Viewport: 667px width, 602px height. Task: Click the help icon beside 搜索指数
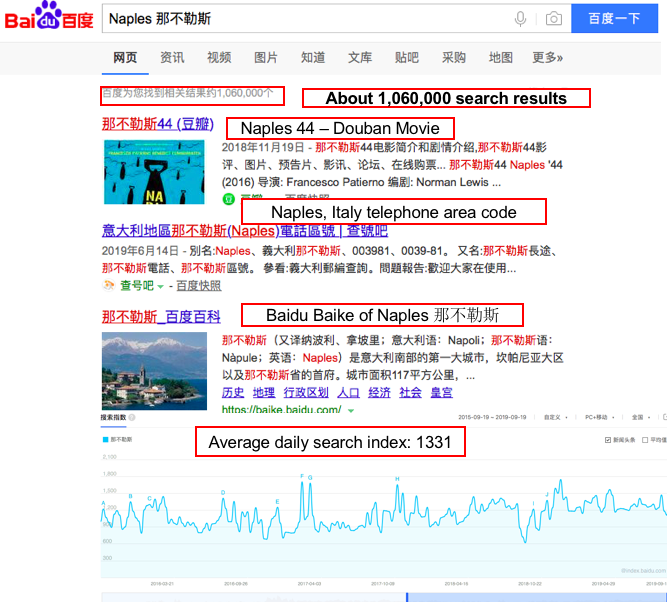[x=132, y=417]
